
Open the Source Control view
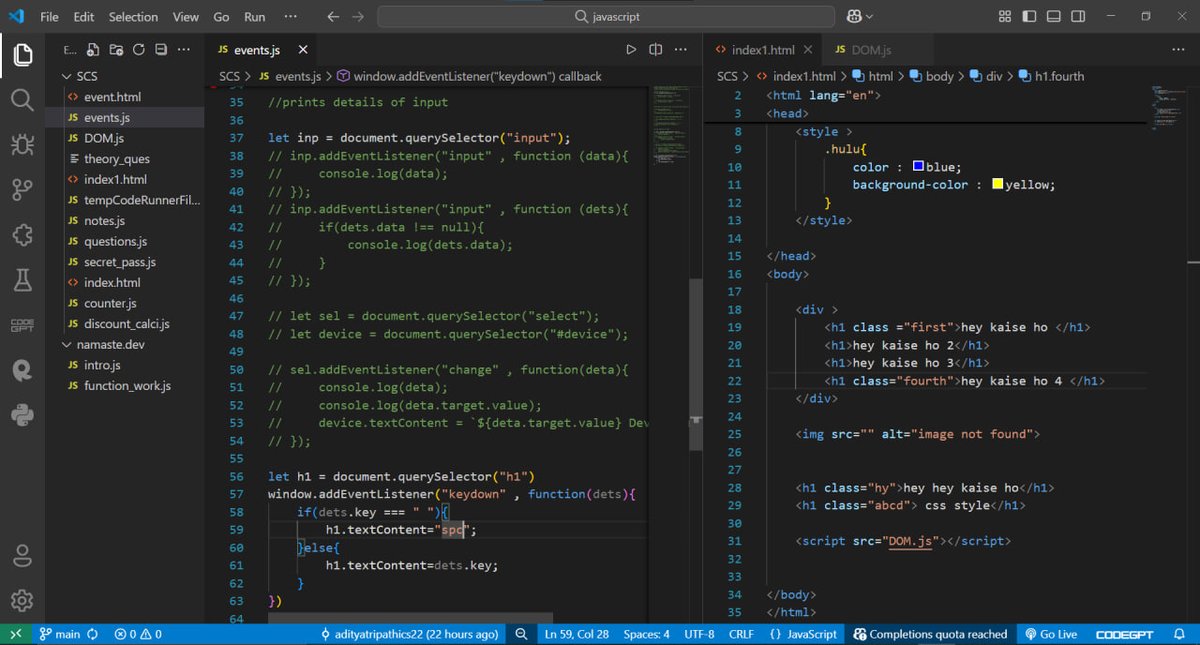[23, 190]
